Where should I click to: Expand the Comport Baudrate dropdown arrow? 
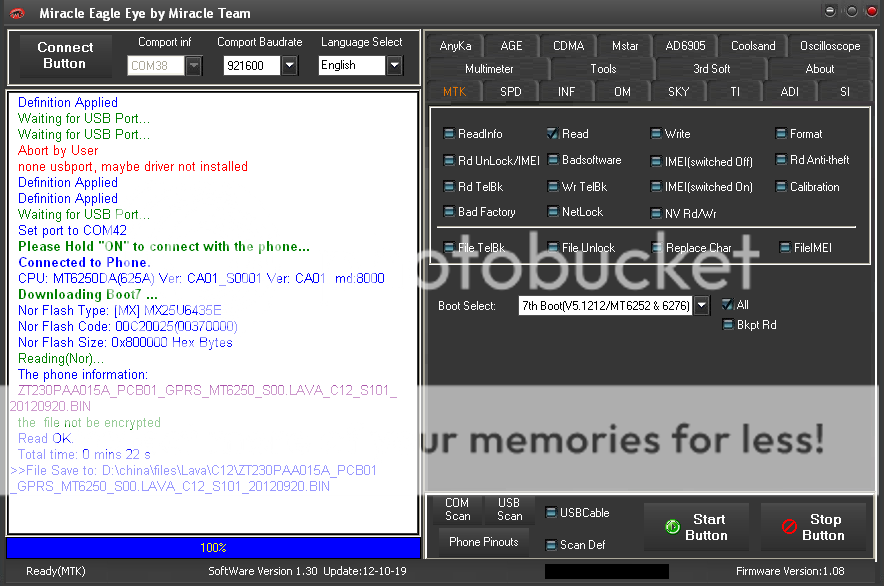pyautogui.click(x=290, y=66)
